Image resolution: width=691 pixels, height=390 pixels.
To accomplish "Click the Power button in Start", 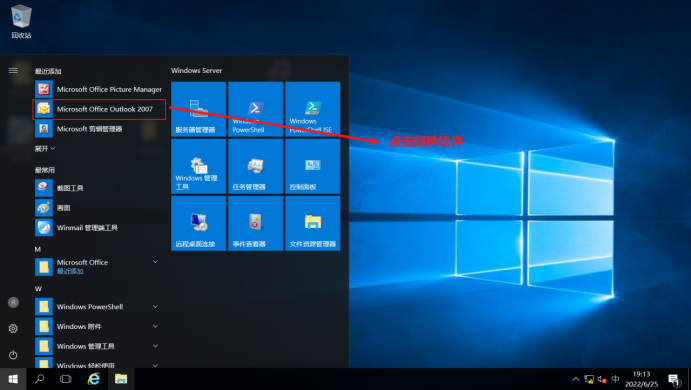I will (13, 355).
